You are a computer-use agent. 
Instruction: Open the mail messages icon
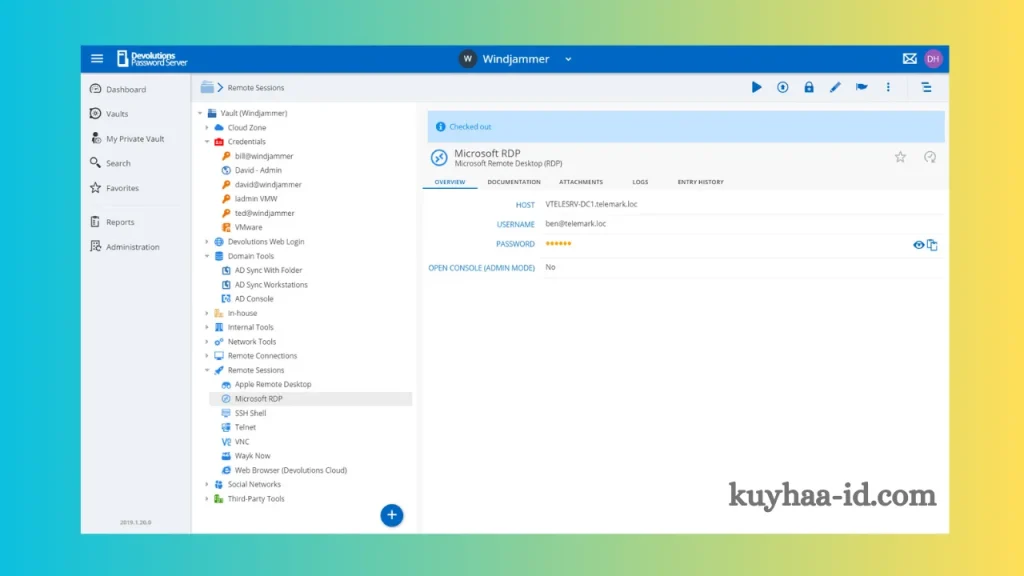click(x=909, y=59)
